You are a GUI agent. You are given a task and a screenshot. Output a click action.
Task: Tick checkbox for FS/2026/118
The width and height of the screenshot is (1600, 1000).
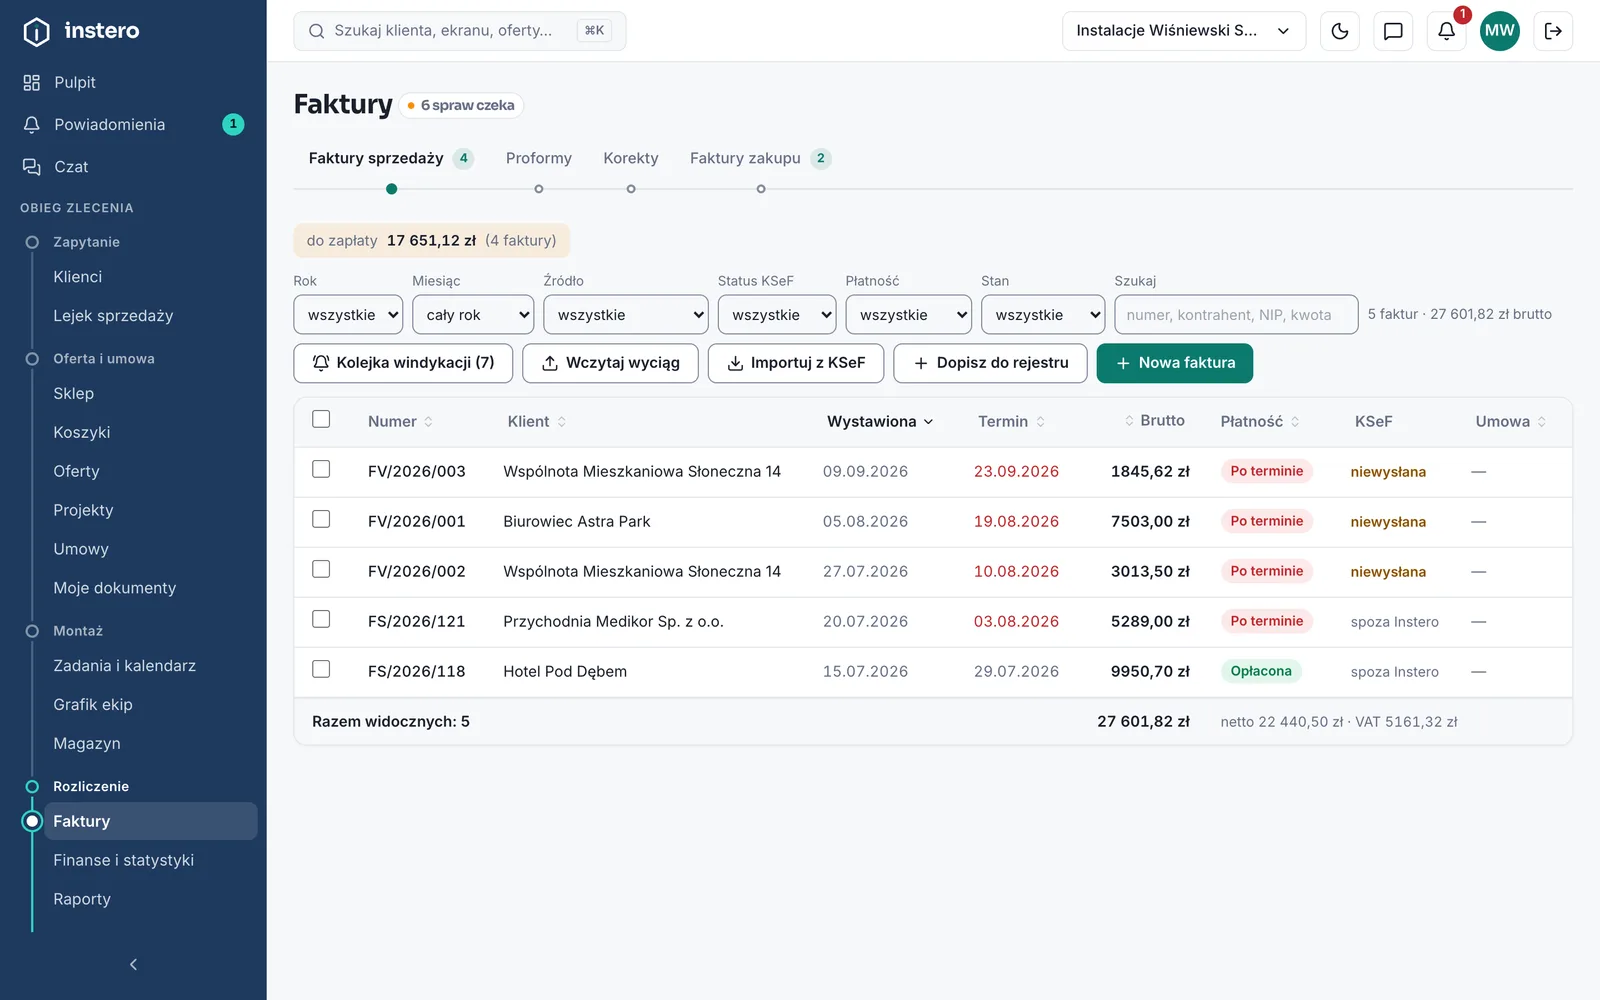coord(321,669)
